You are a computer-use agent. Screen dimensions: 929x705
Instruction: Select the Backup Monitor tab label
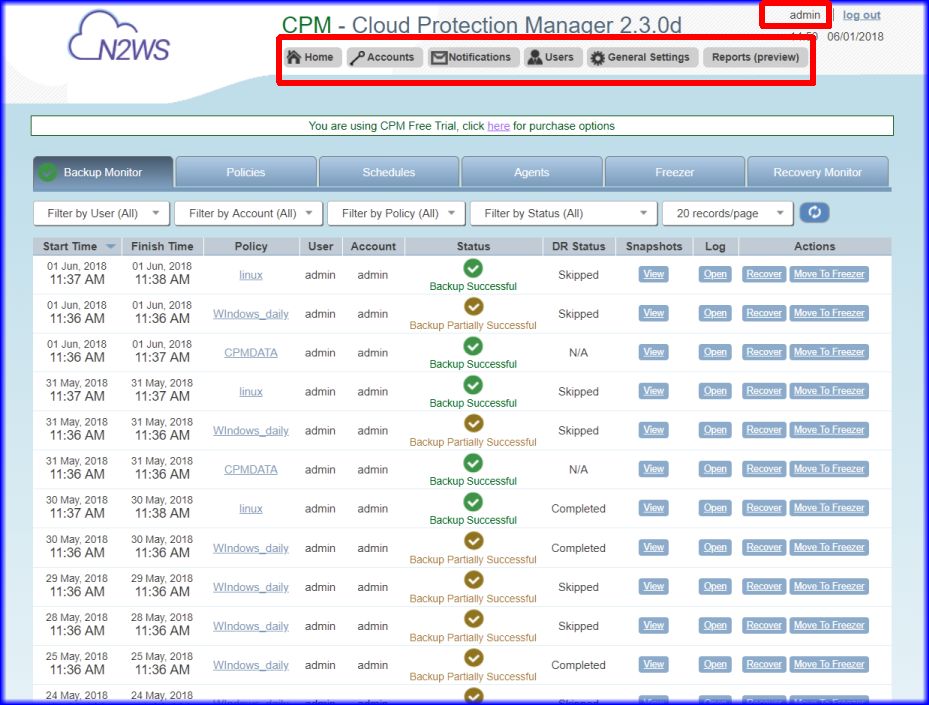click(103, 172)
